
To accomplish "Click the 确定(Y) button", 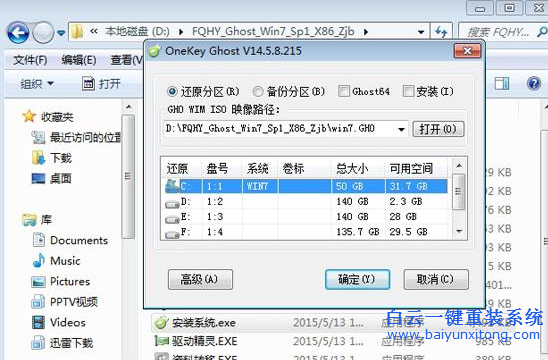I will tap(357, 279).
